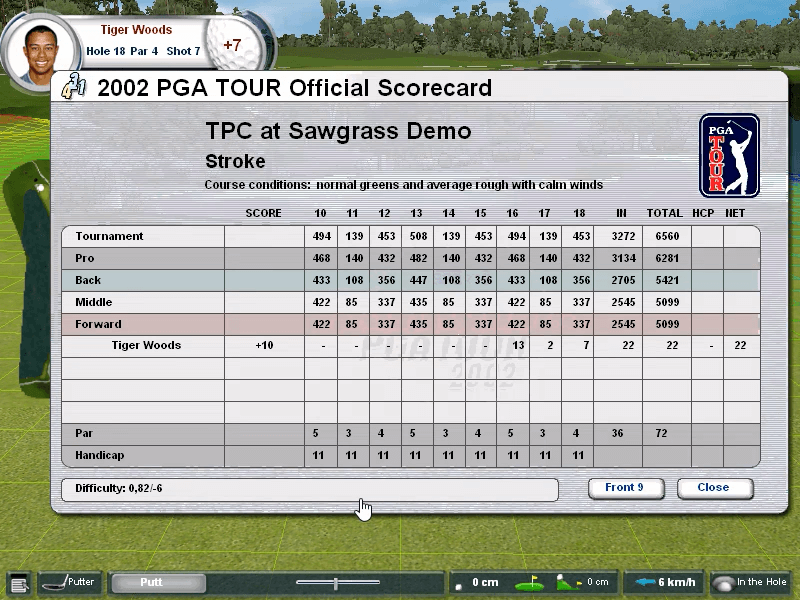Select the Forward tee row label
Image resolution: width=800 pixels, height=600 pixels.
(x=98, y=324)
